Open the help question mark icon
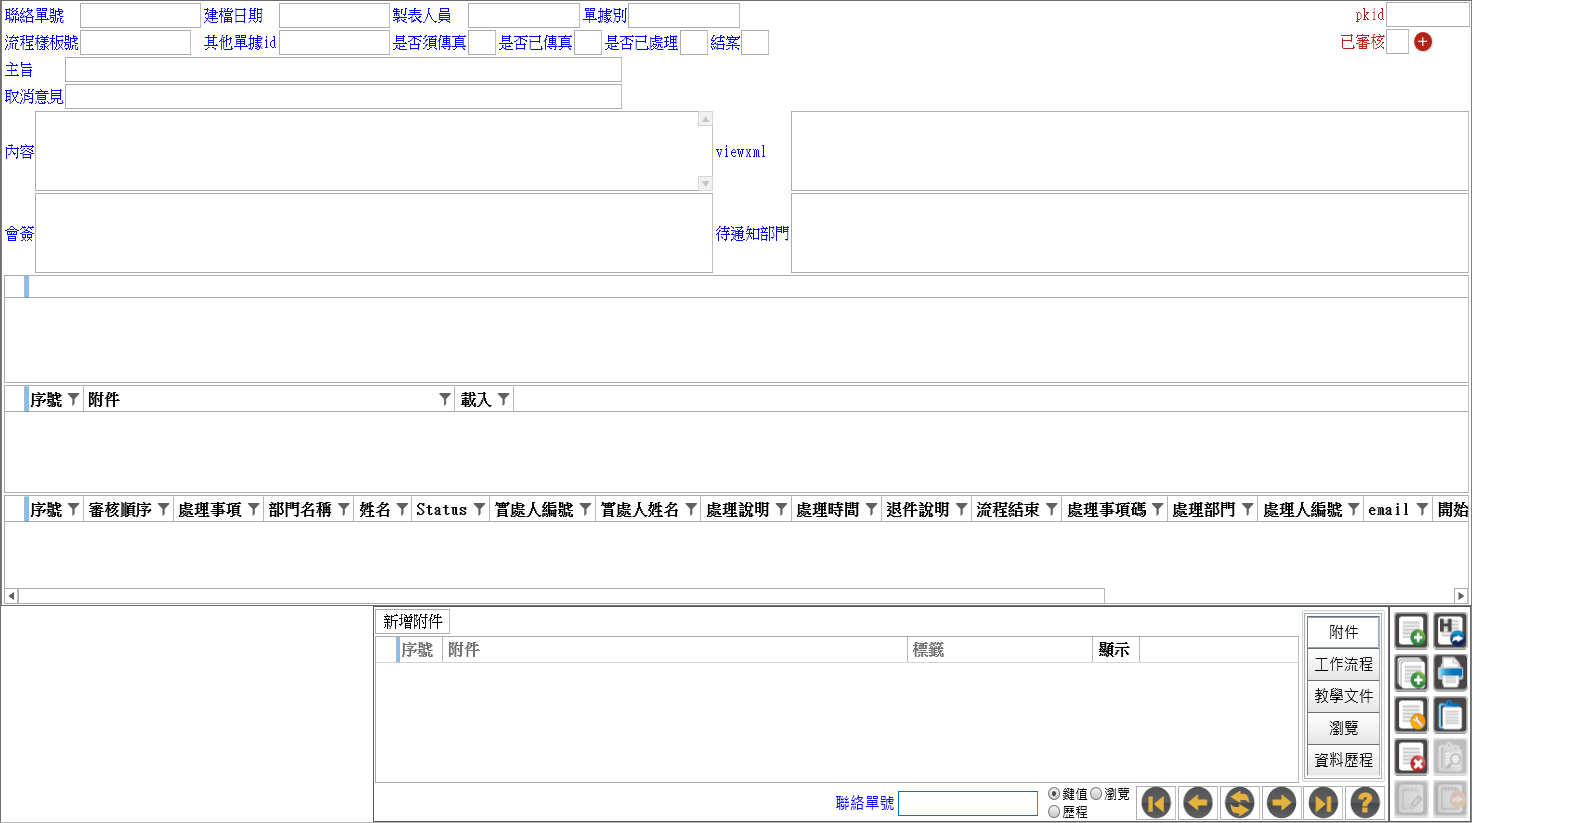The height and width of the screenshot is (823, 1584). [x=1365, y=802]
